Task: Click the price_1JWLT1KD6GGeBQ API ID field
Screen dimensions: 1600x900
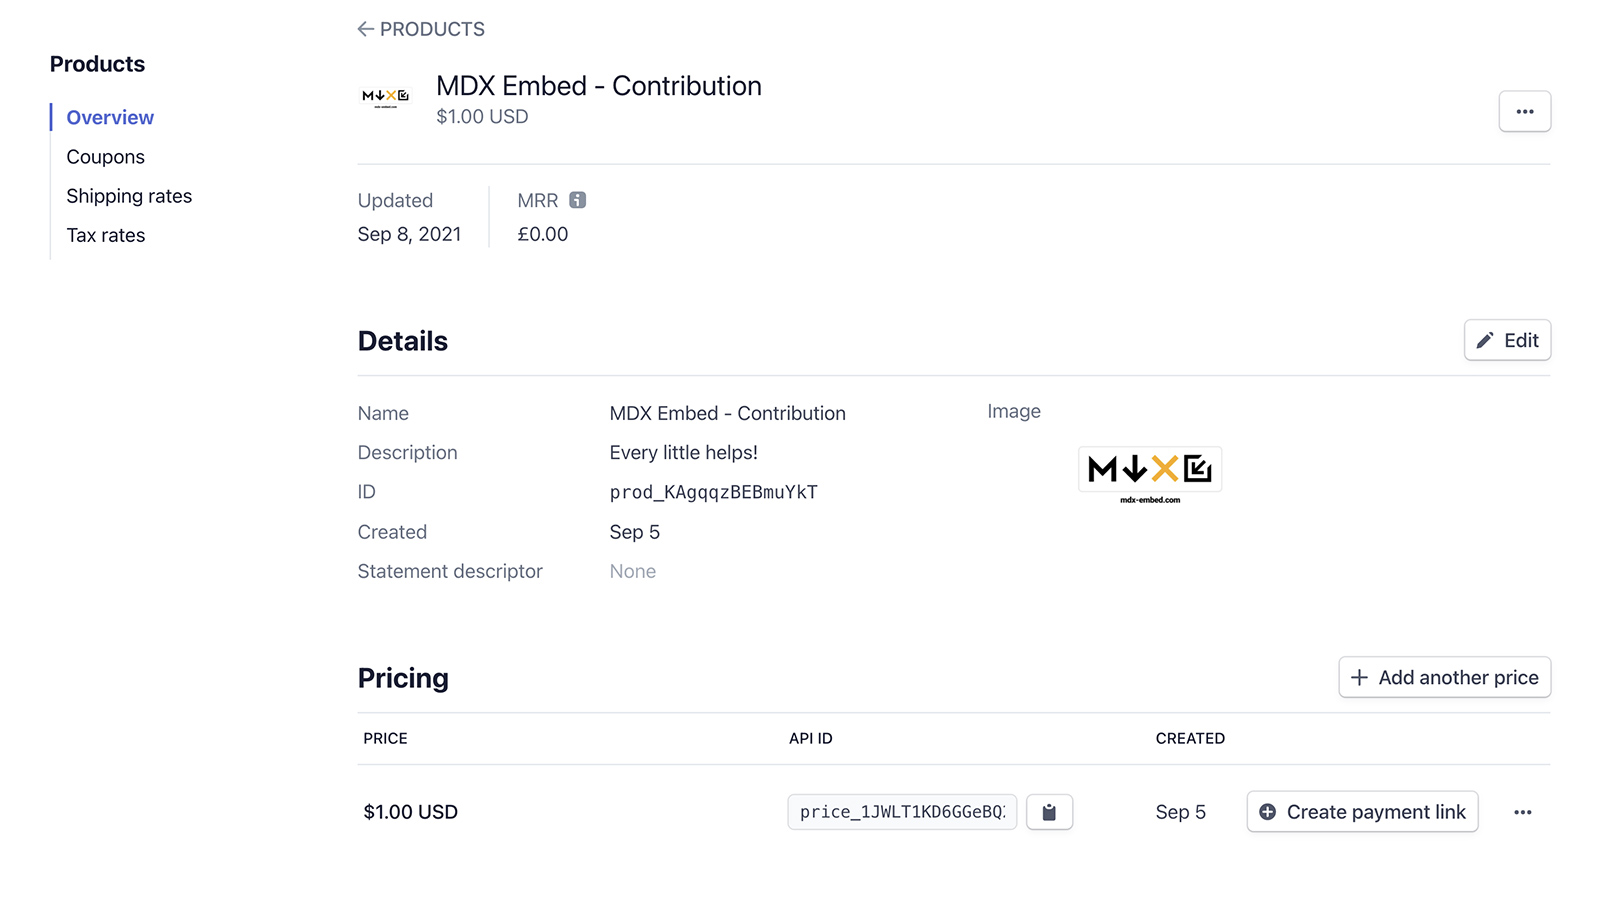Action: coord(900,812)
